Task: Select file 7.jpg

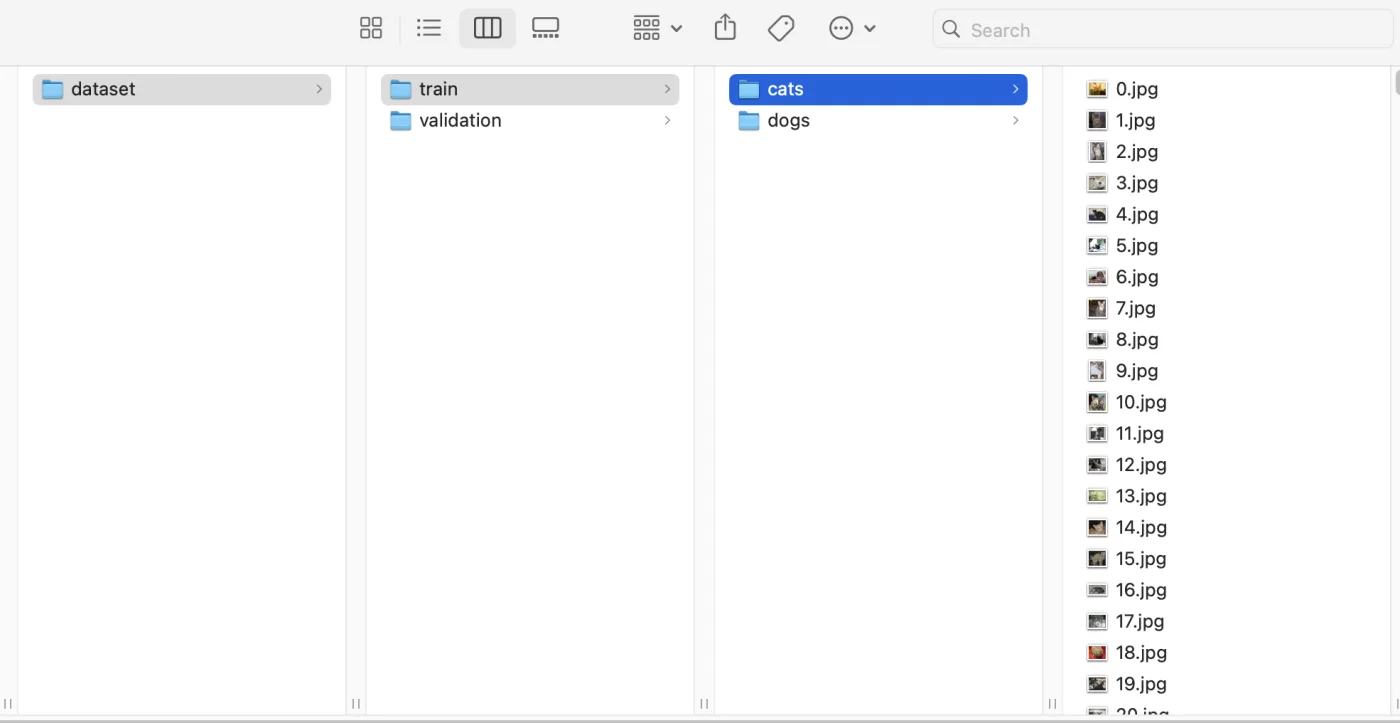Action: (1135, 308)
